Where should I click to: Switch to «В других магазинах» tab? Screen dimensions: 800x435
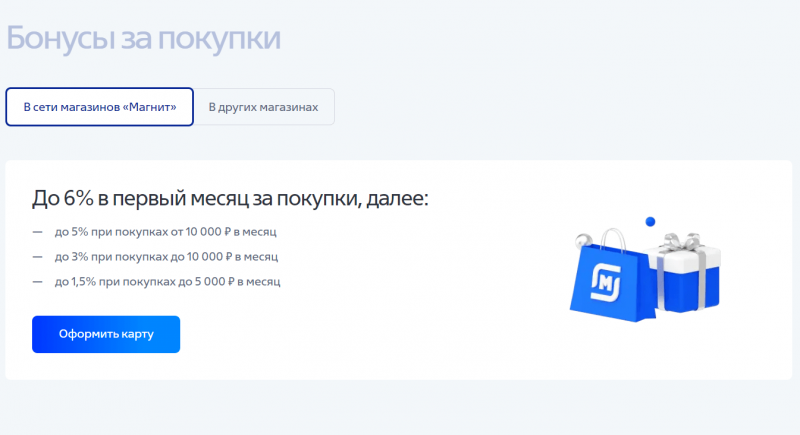[264, 107]
